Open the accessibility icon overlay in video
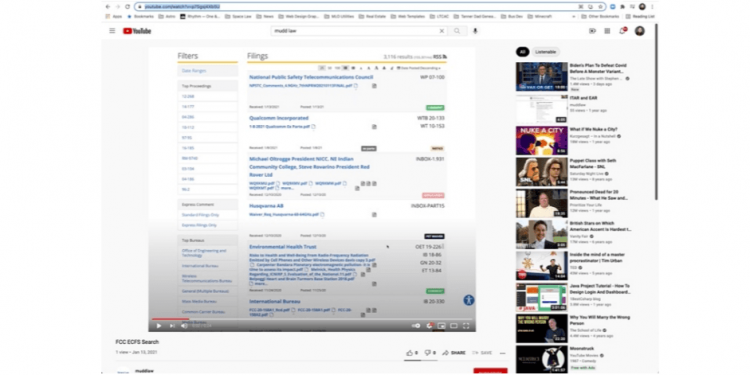 pyautogui.click(x=468, y=300)
